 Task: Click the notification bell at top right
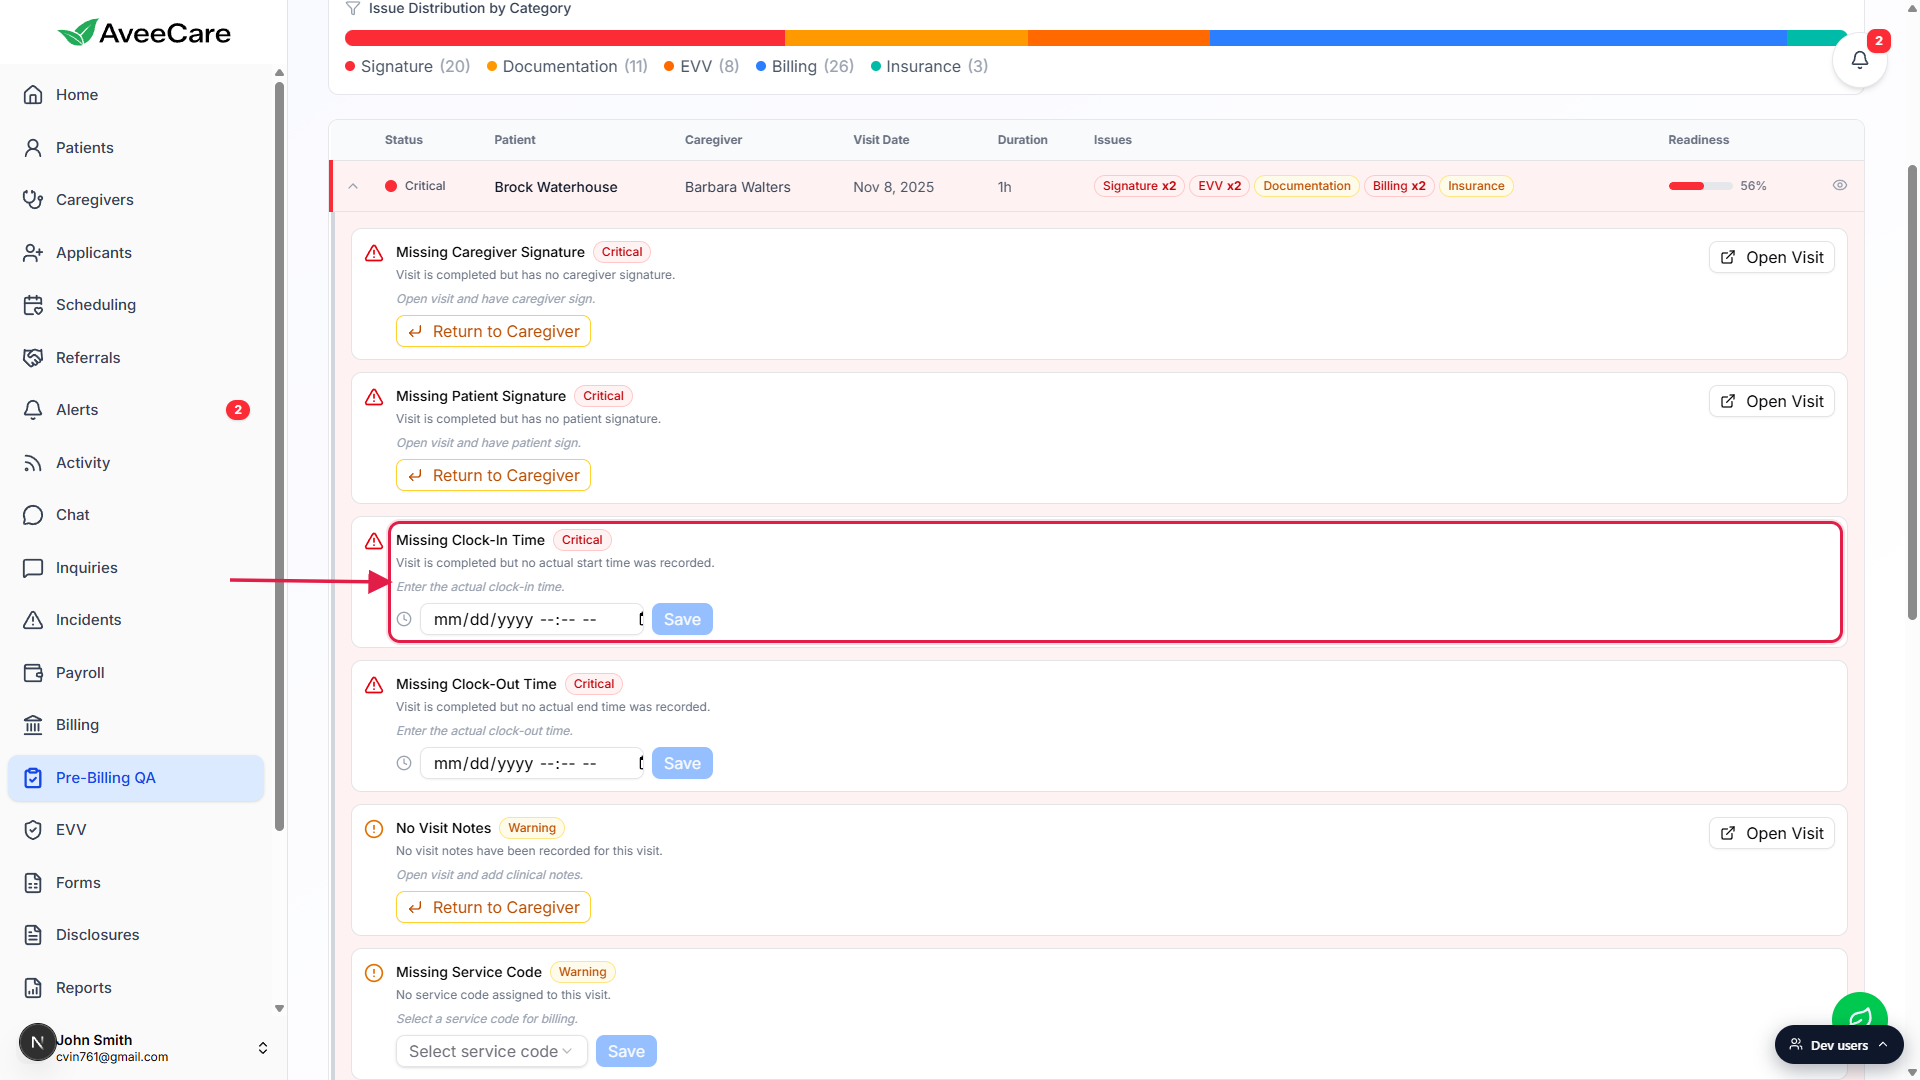[x=1859, y=60]
